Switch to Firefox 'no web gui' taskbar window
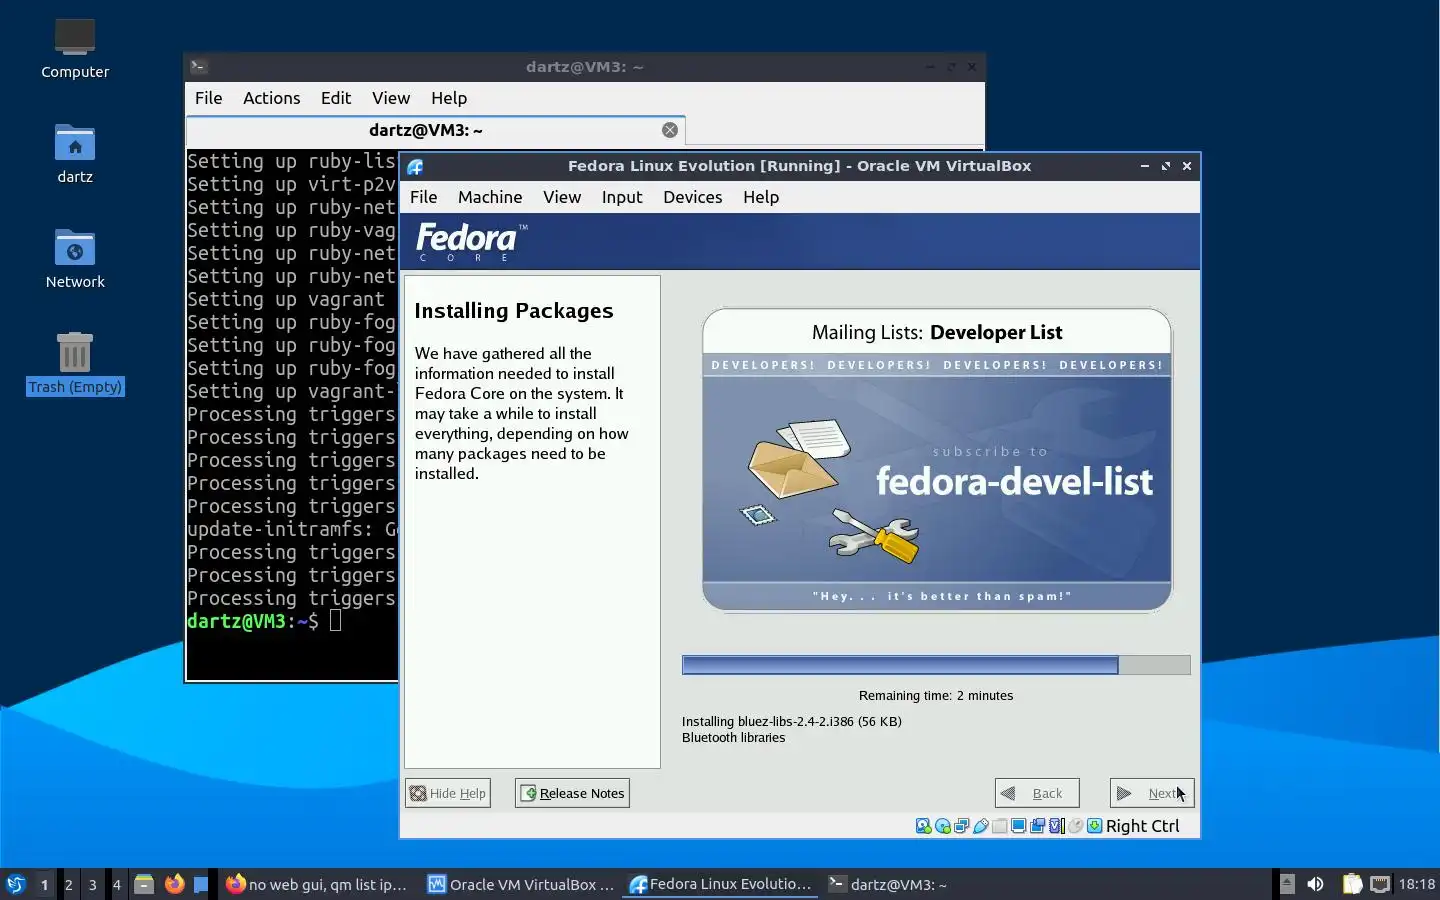The image size is (1440, 900). (x=317, y=884)
